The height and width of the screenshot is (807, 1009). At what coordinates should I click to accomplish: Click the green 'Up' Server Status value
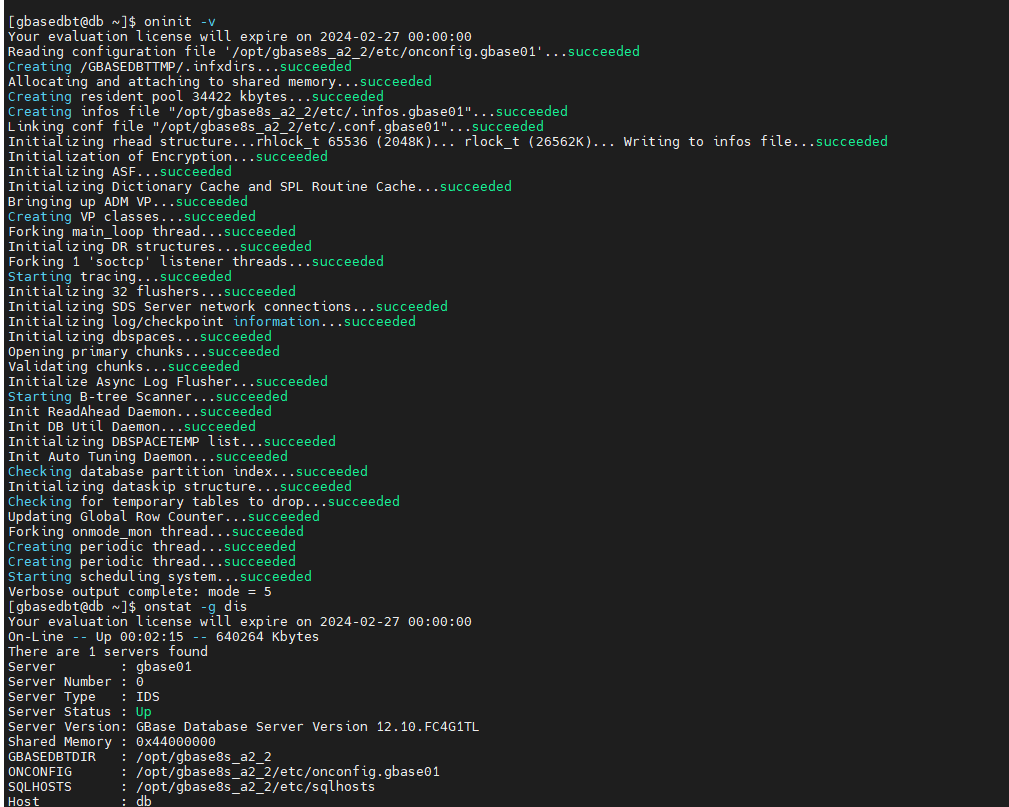(x=143, y=712)
